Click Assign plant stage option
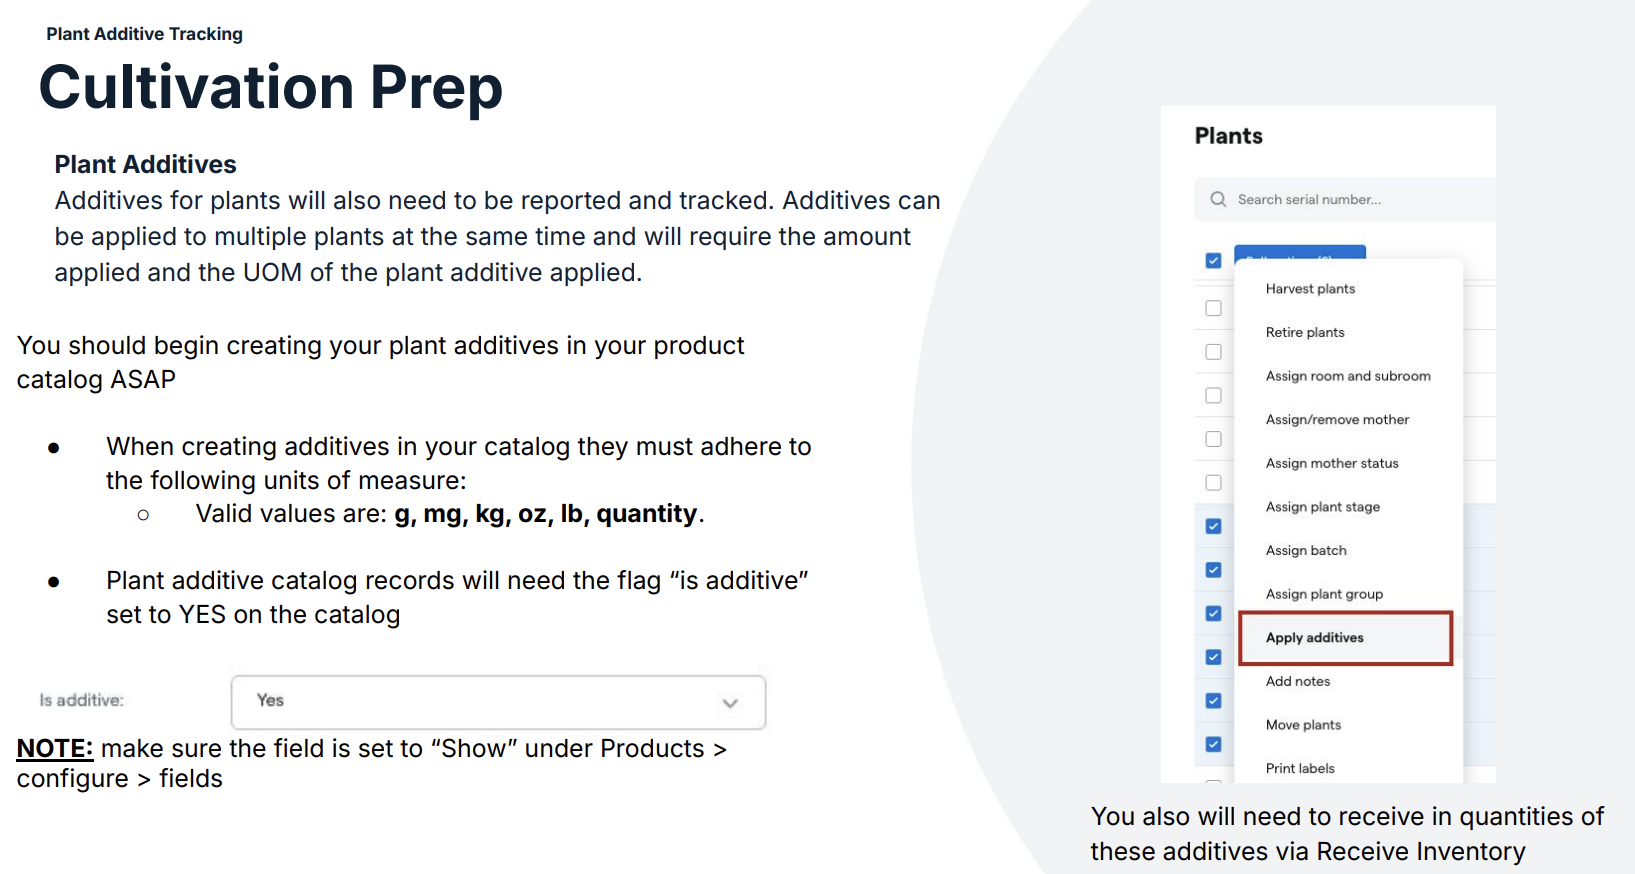 [1322, 507]
